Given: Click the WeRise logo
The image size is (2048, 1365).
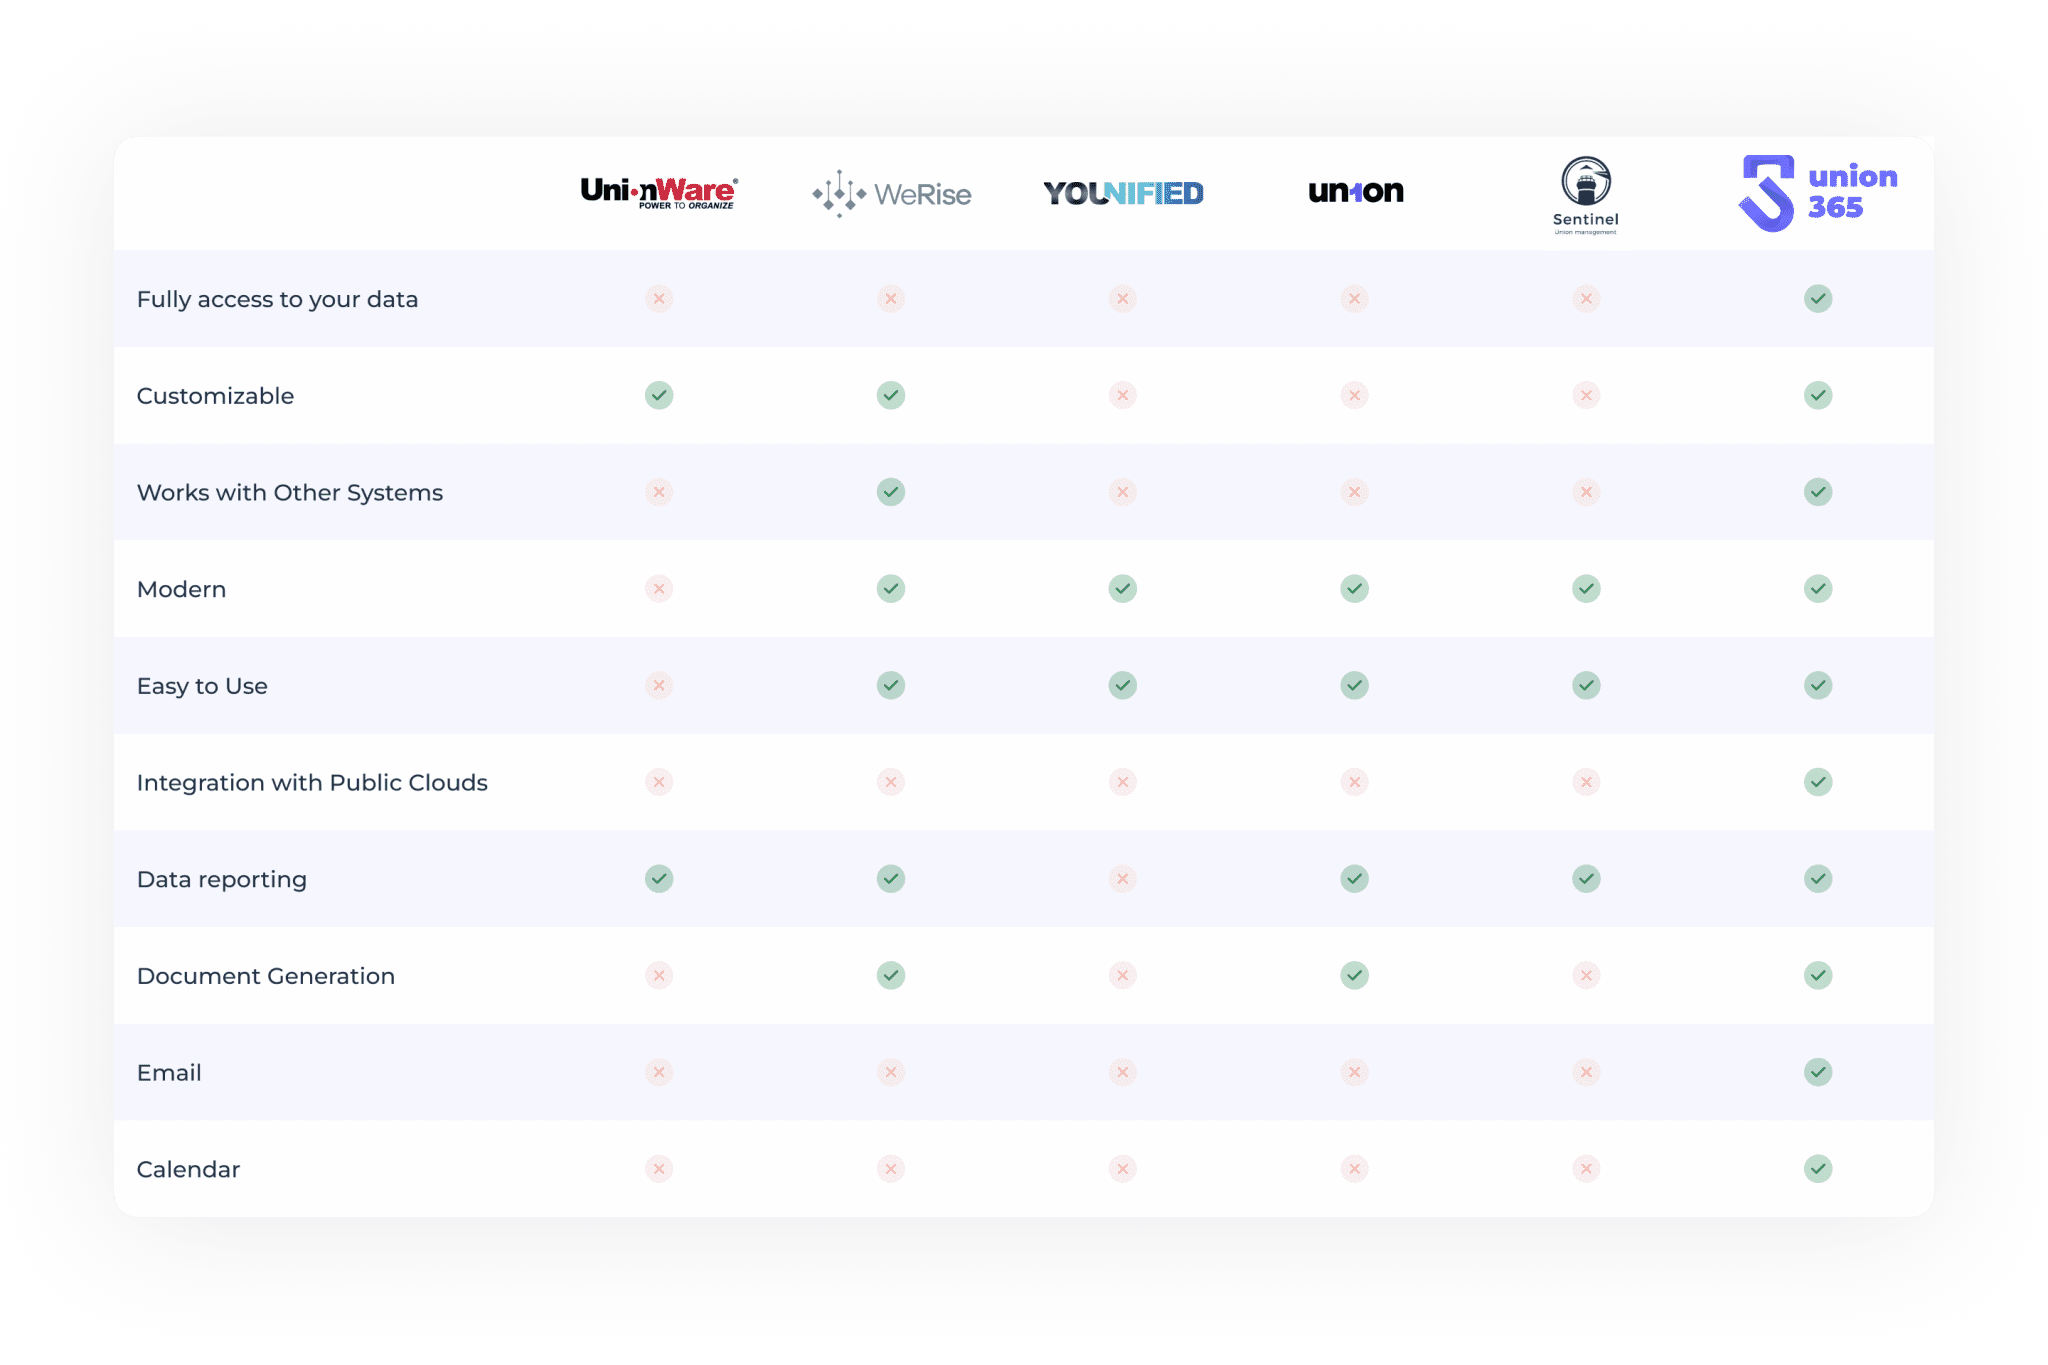Looking at the screenshot, I should [891, 193].
